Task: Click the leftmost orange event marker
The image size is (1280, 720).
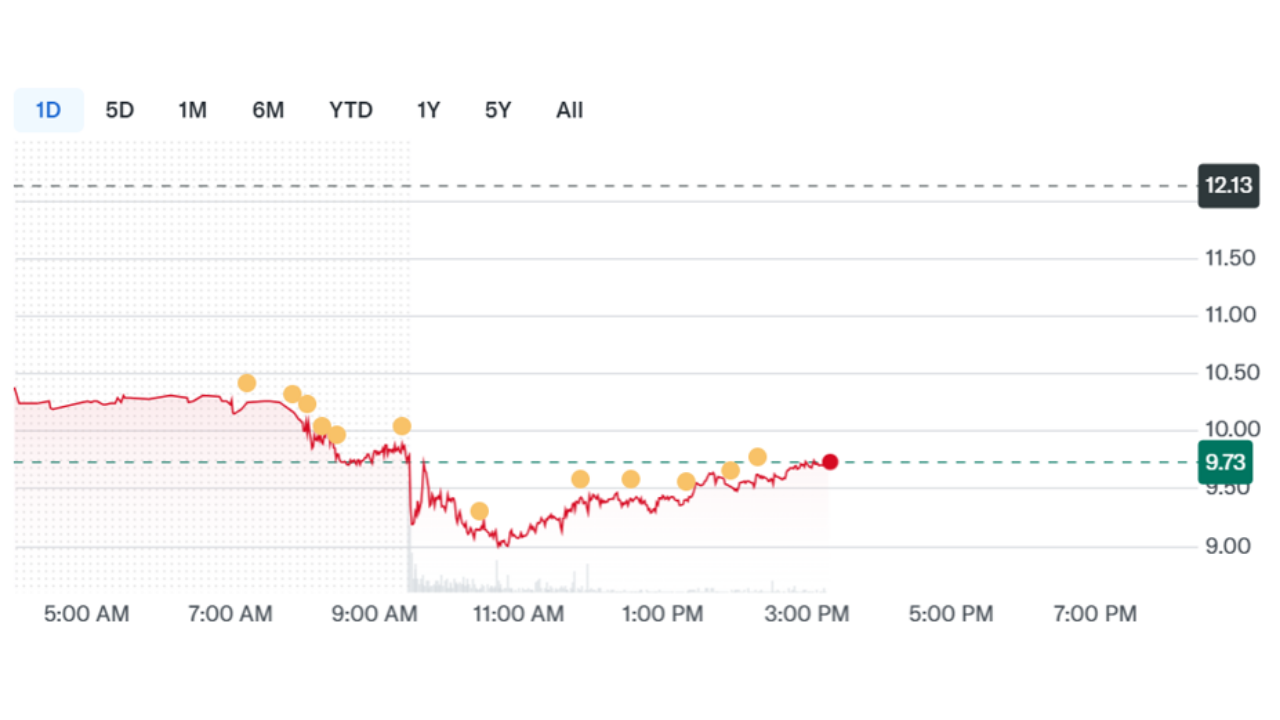Action: (x=247, y=383)
